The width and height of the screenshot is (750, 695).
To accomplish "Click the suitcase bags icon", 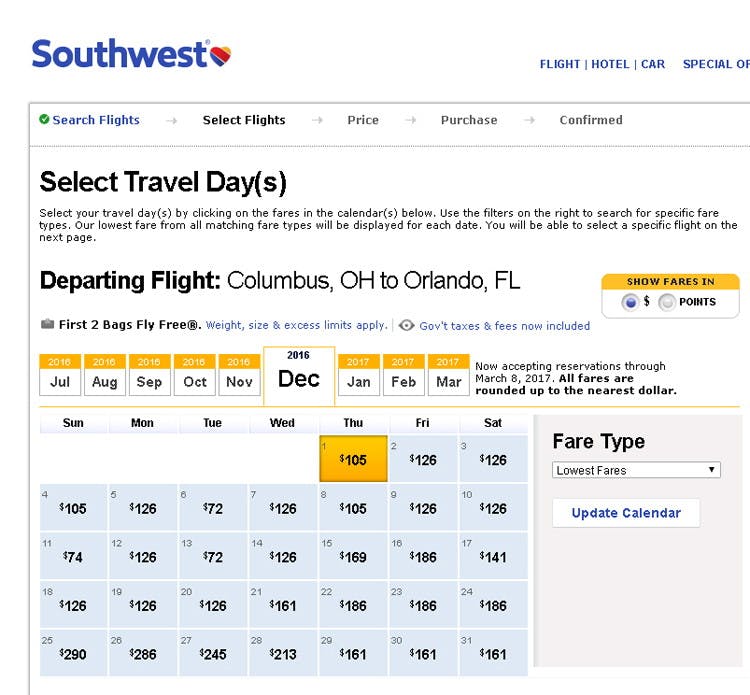I will (x=47, y=324).
